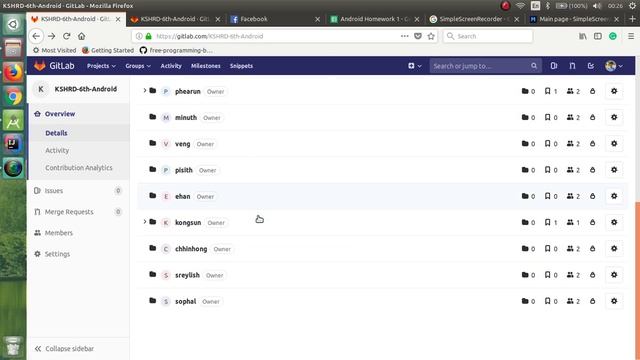Expand the phearun subgroup

pyautogui.click(x=144, y=91)
